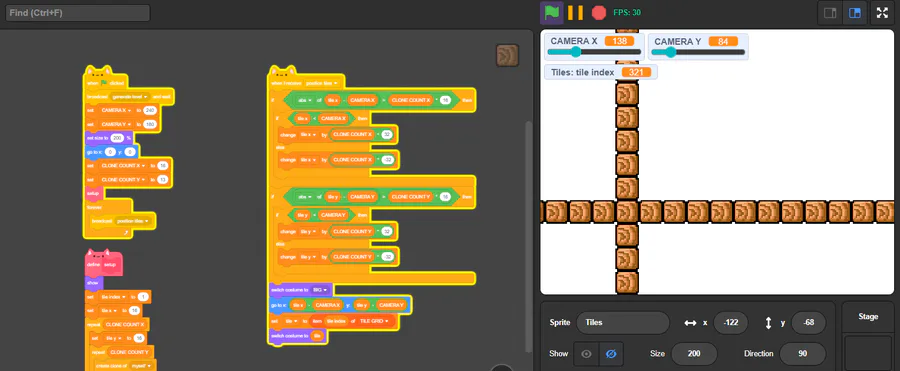The height and width of the screenshot is (371, 900).
Task: Open the 'abs' operator dropdown in first if block
Action: tap(304, 100)
